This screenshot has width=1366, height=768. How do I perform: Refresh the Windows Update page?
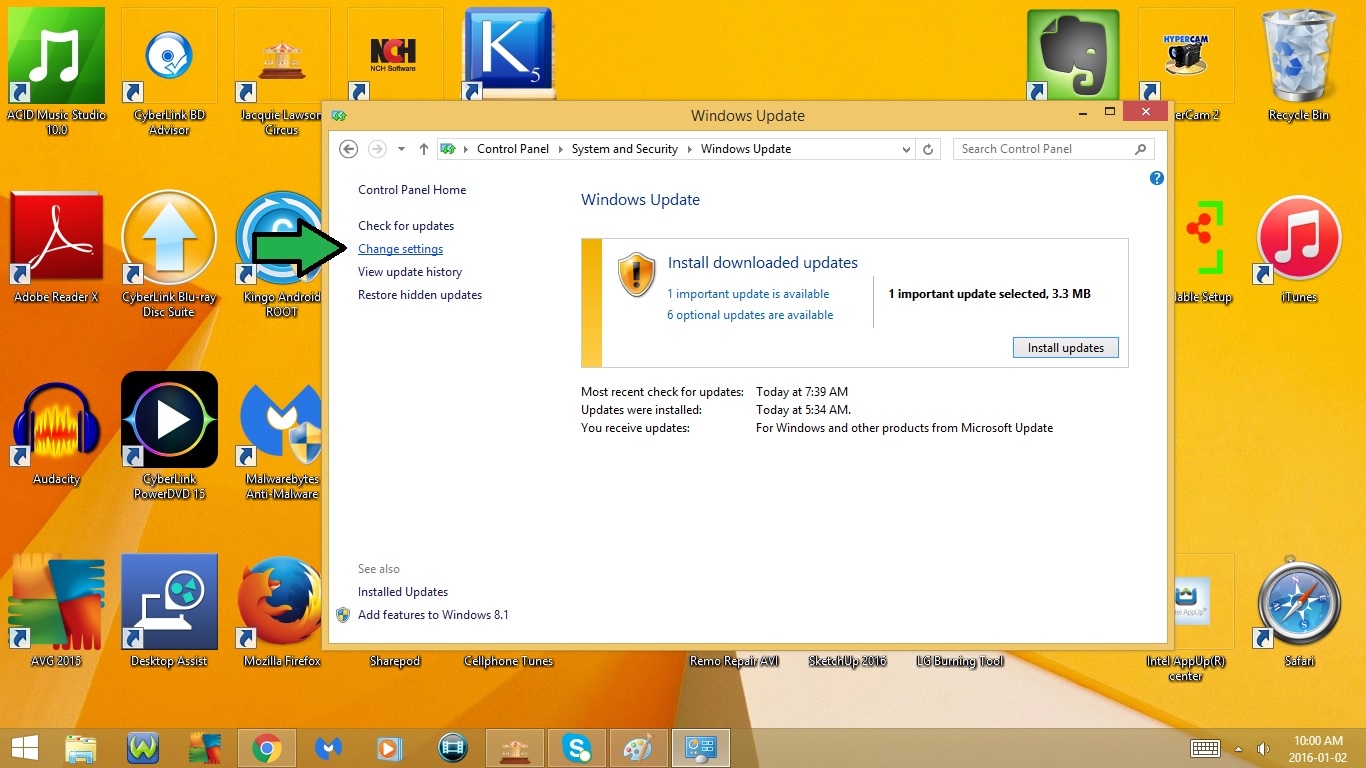click(x=928, y=149)
